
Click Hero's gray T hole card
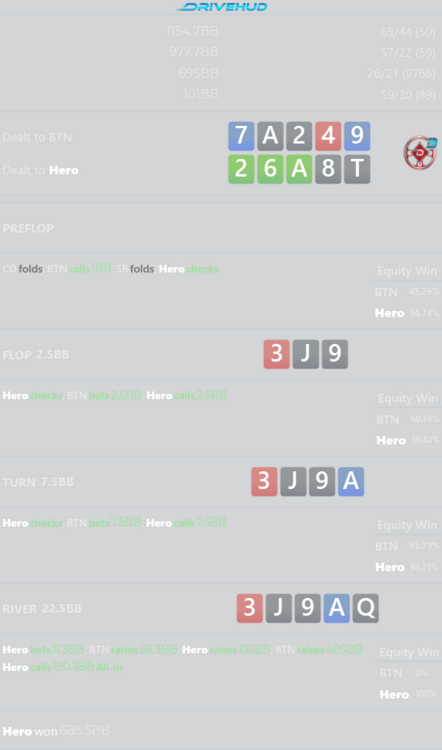tap(357, 169)
